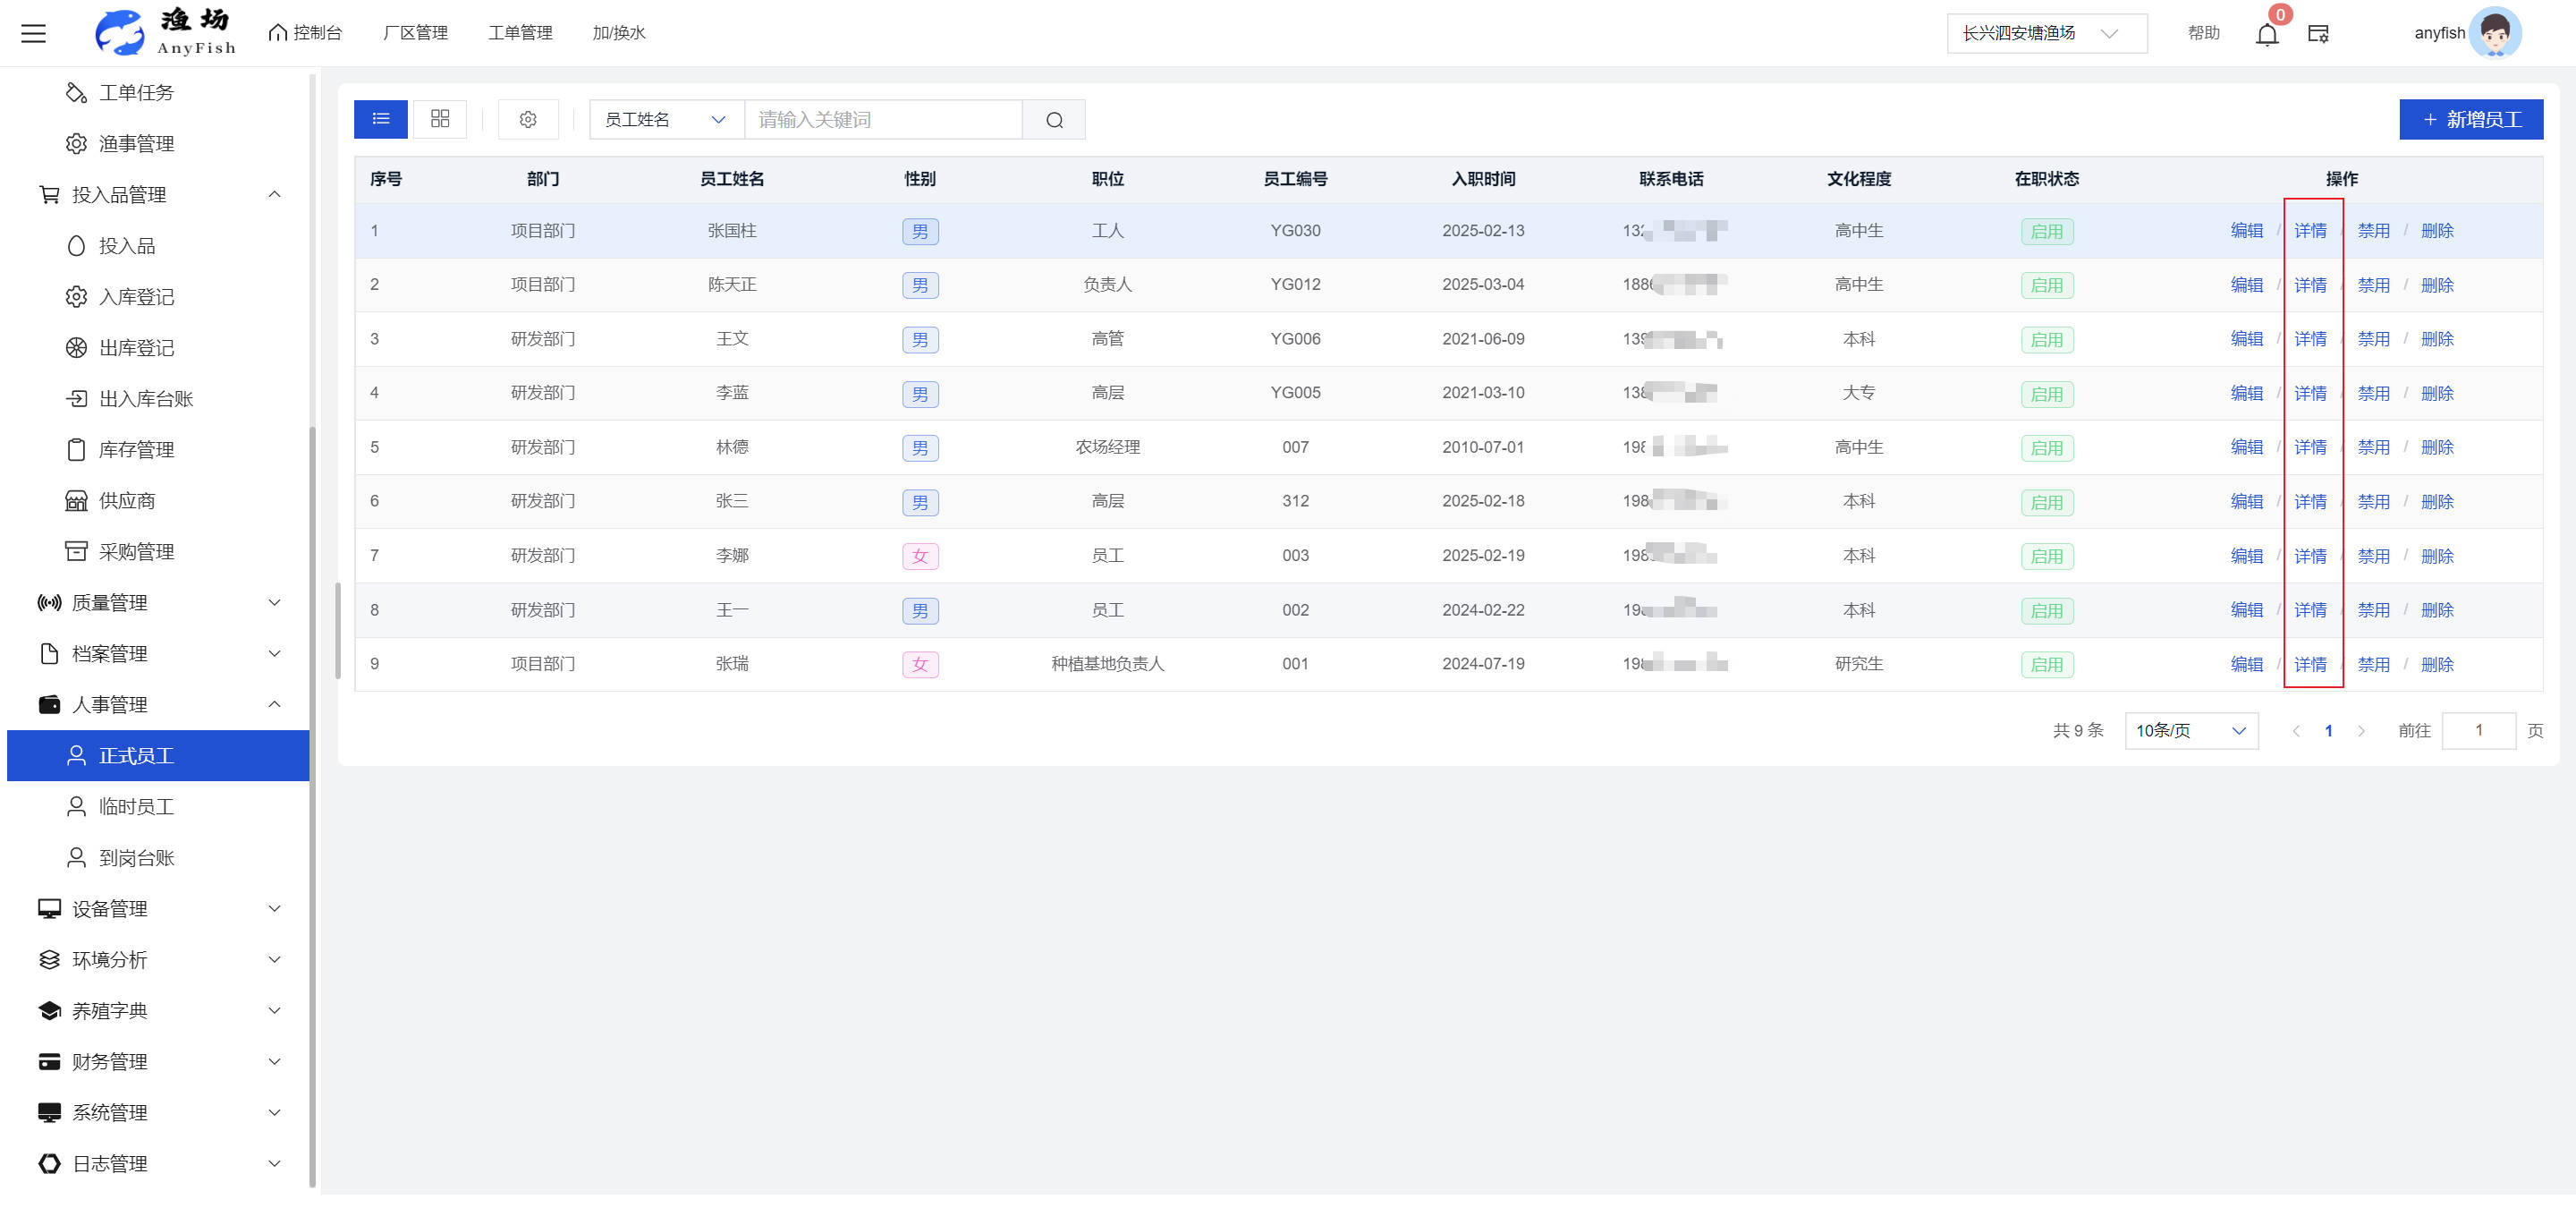The image size is (2576, 1208).
Task: Switch to grid card view
Action: pyautogui.click(x=440, y=119)
